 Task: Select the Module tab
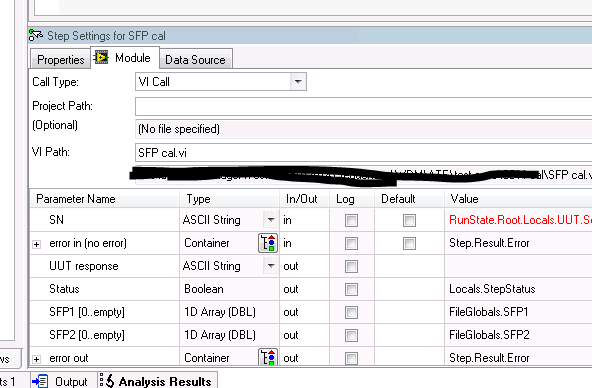click(125, 58)
